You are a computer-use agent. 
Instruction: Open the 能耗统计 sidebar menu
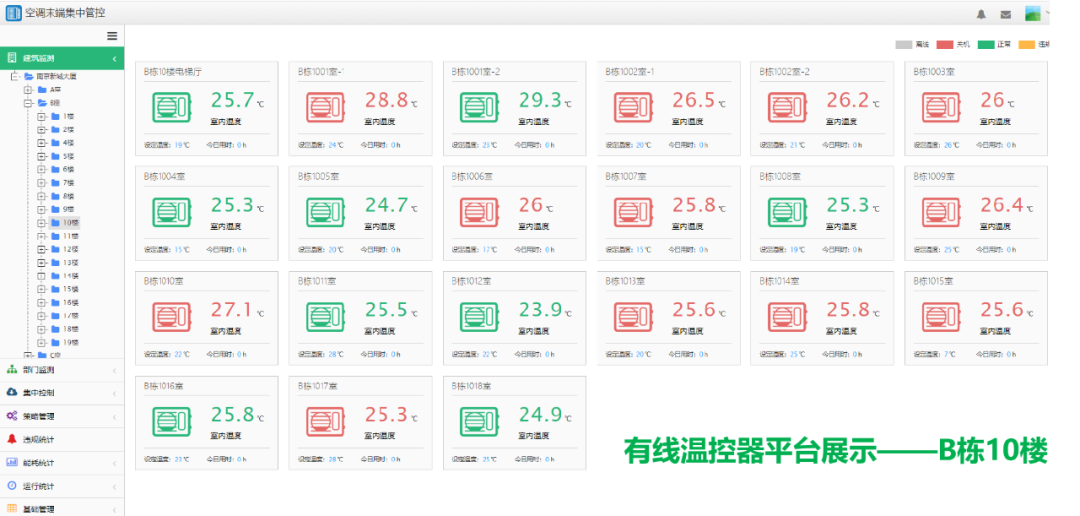[38, 463]
